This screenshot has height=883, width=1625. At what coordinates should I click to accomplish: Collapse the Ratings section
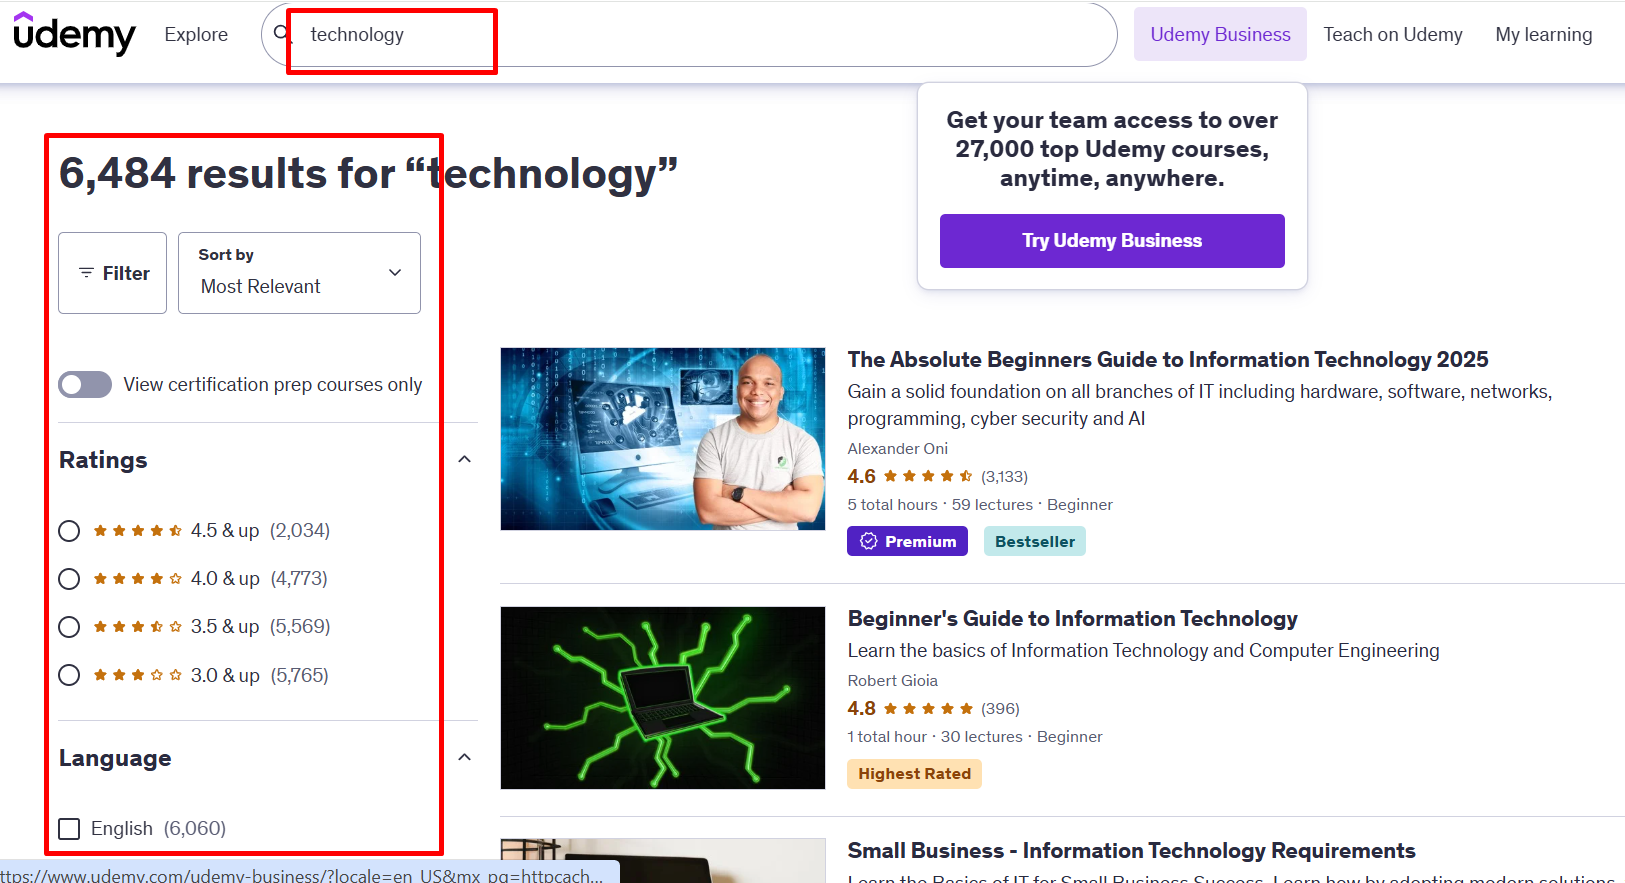(464, 460)
